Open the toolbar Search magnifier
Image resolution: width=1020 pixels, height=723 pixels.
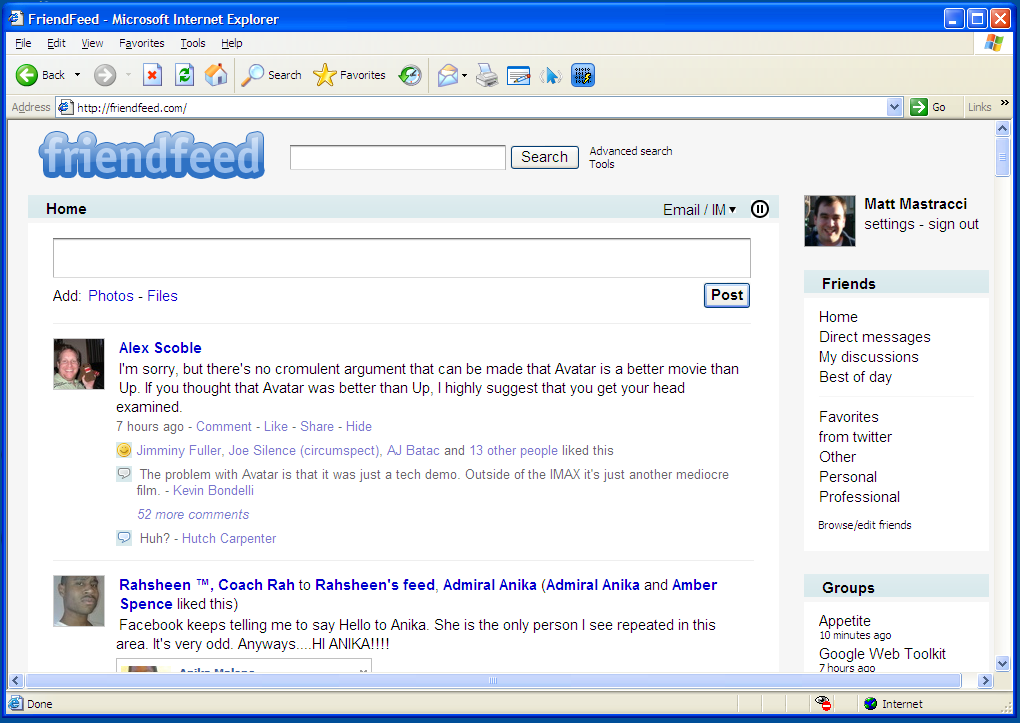click(252, 75)
